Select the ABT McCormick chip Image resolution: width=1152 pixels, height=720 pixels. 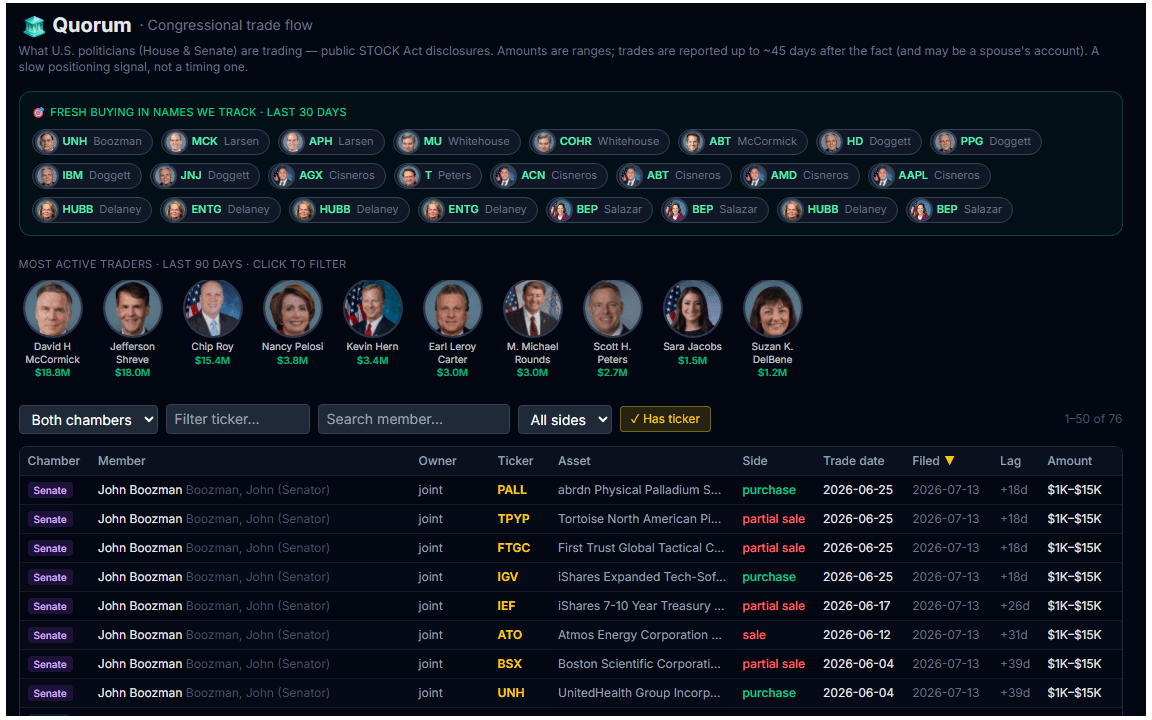click(x=743, y=141)
